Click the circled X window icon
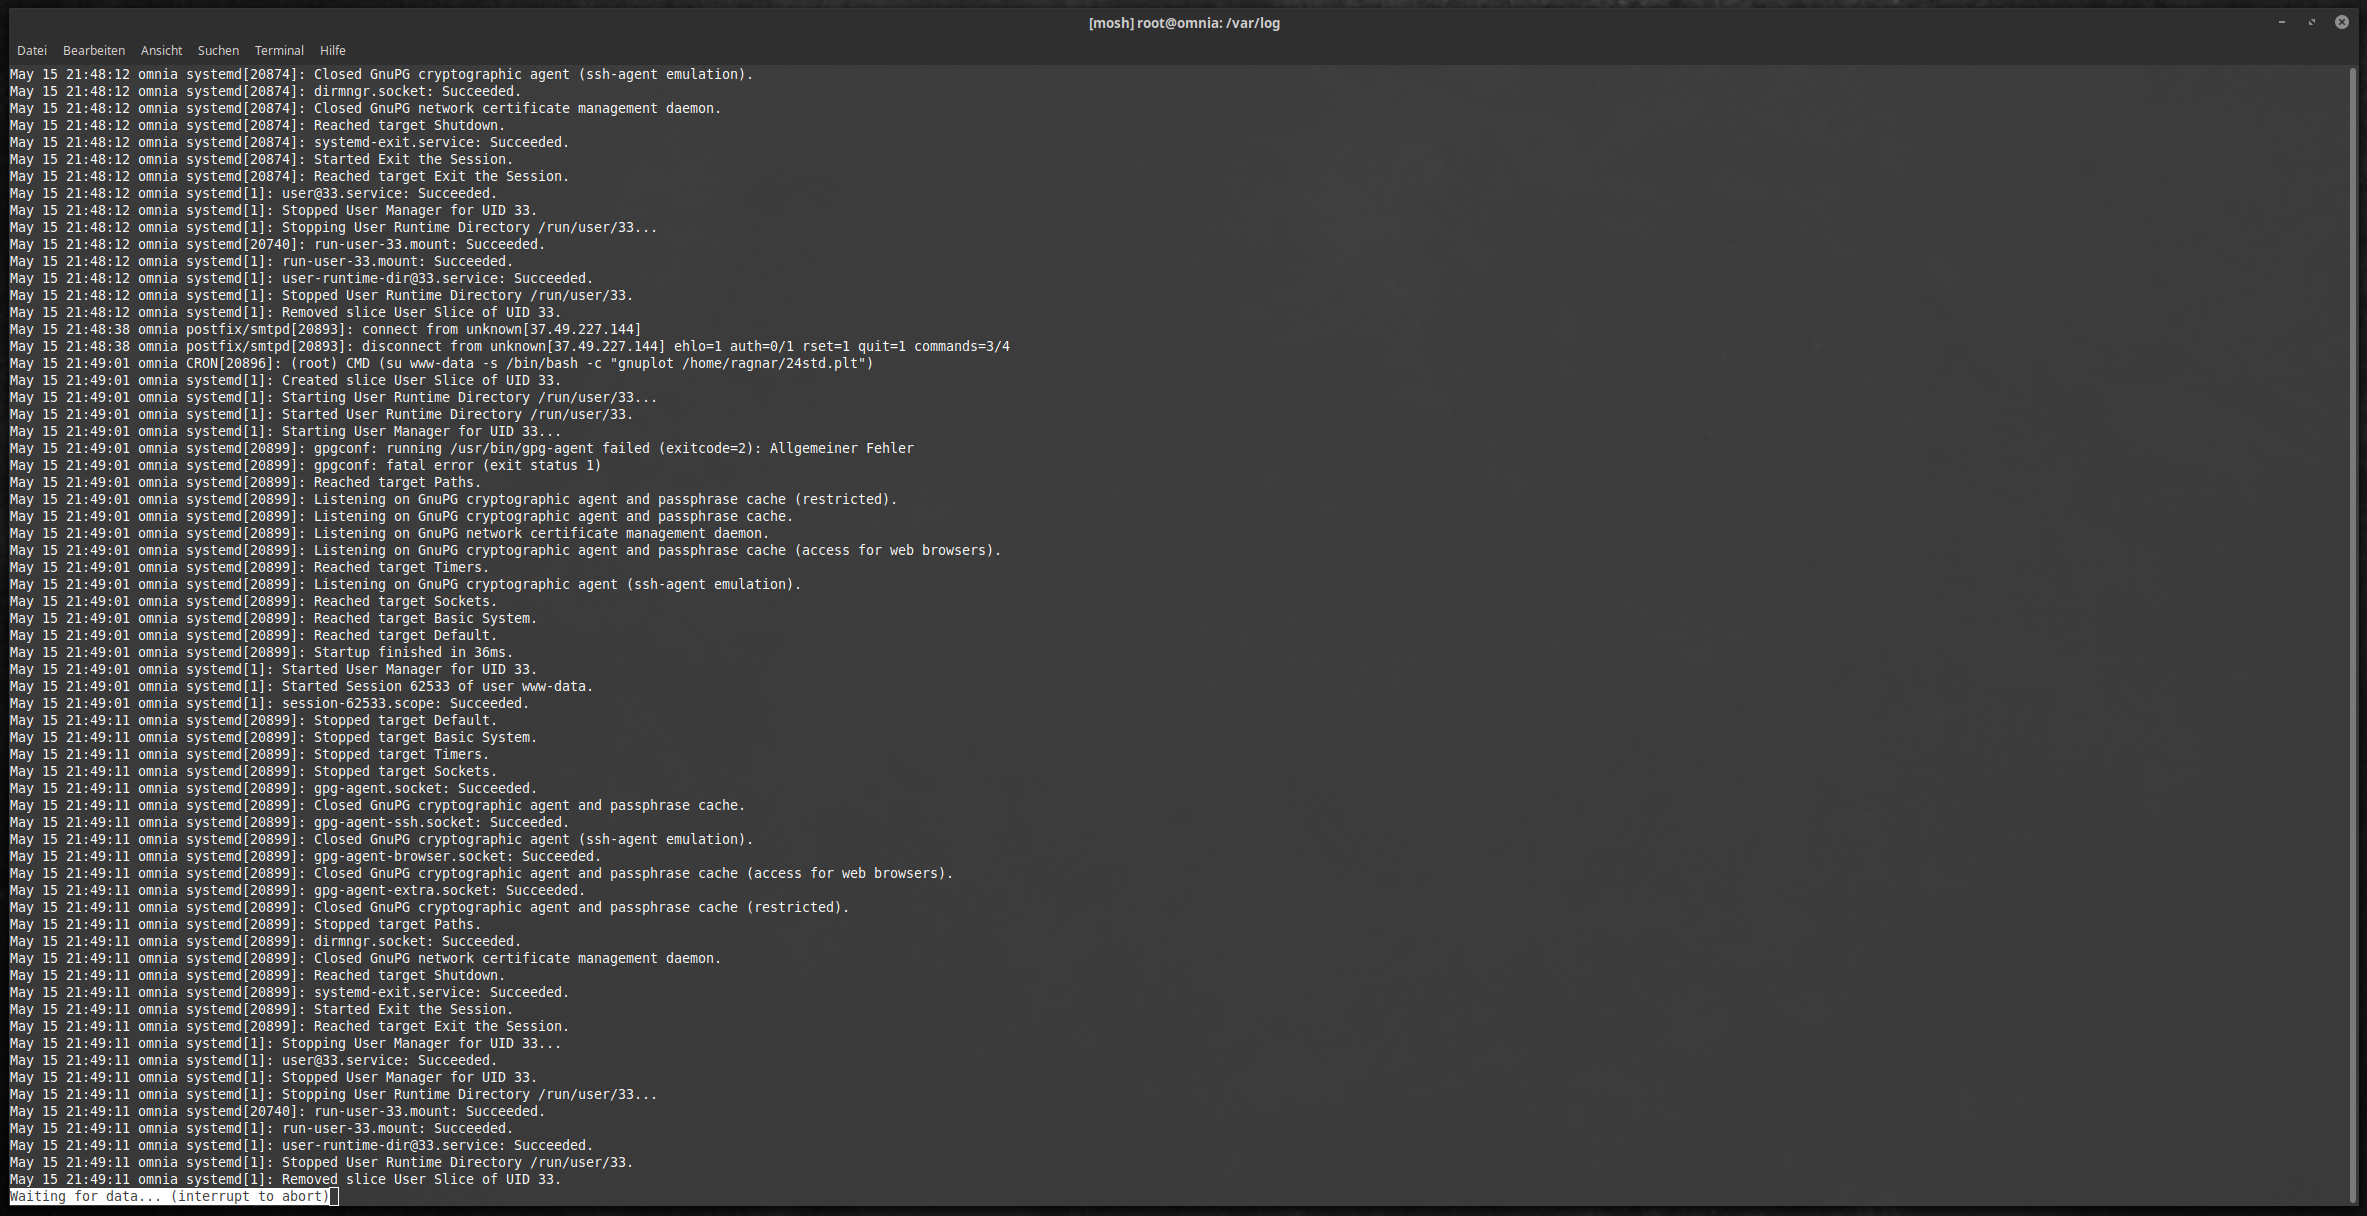The height and width of the screenshot is (1216, 2367). click(x=2341, y=22)
